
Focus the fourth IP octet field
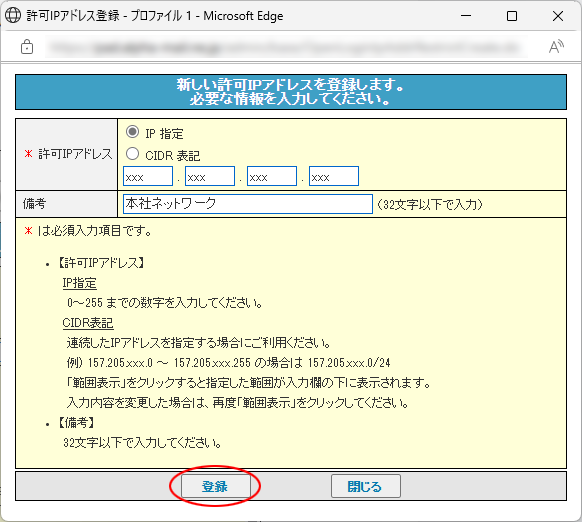334,176
